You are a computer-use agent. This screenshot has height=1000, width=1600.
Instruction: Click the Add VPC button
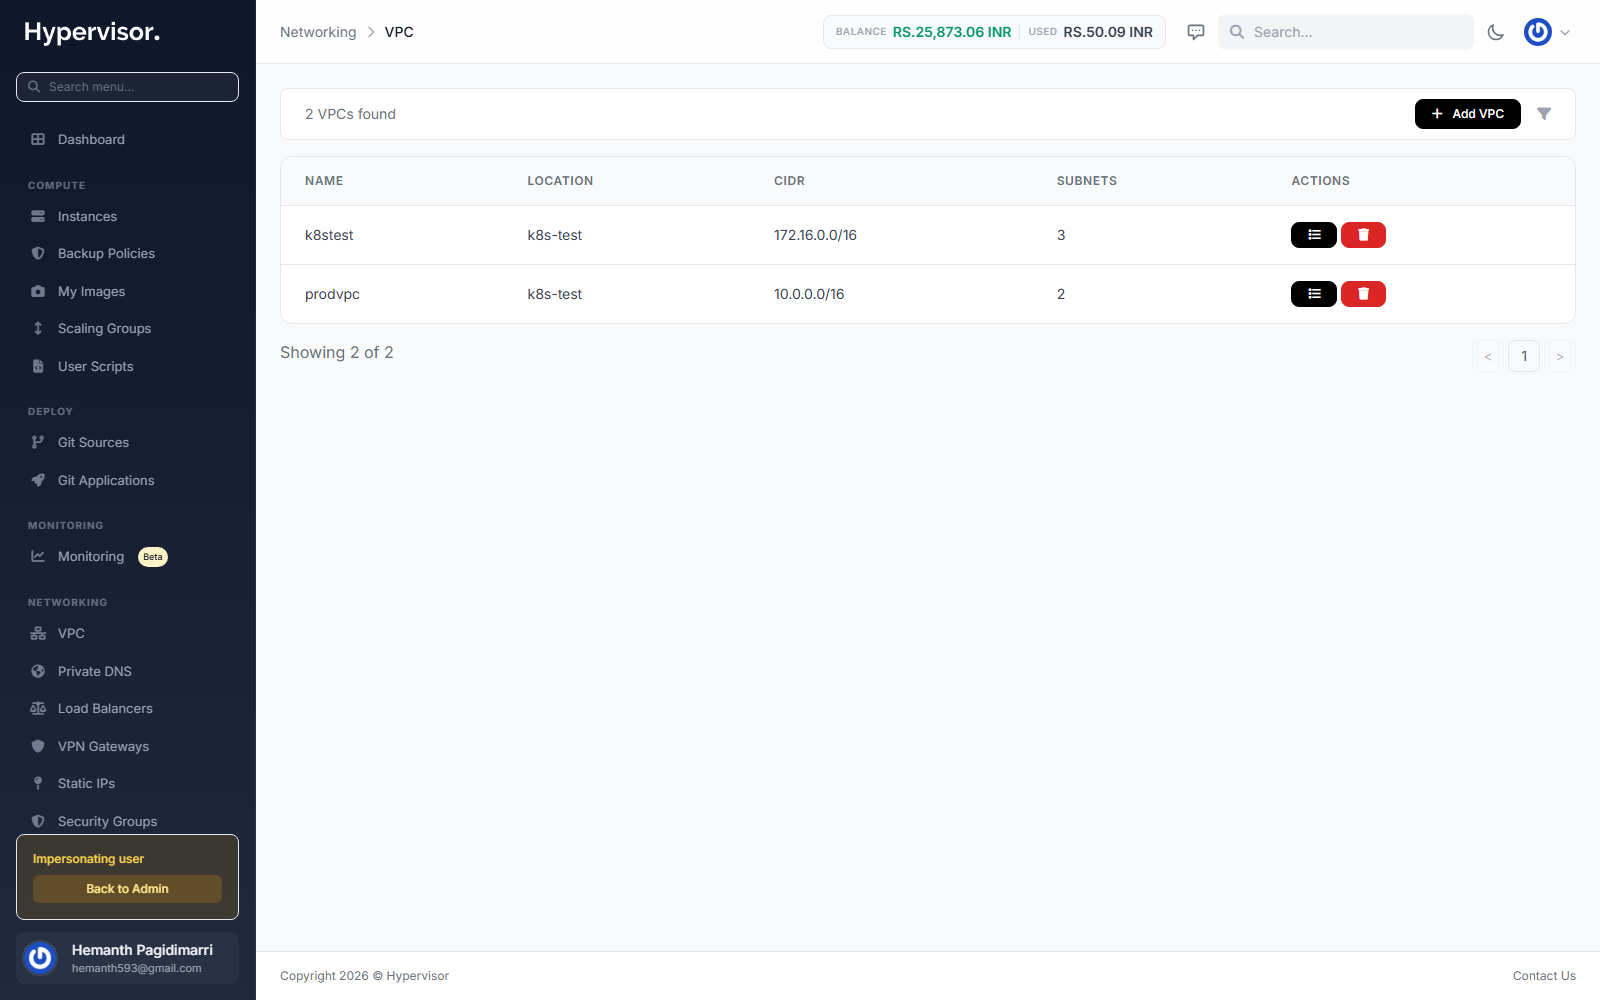click(1467, 114)
